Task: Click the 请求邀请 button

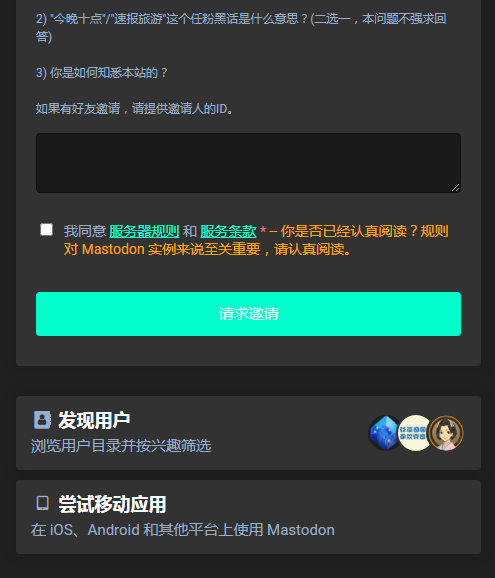Action: pos(248,314)
